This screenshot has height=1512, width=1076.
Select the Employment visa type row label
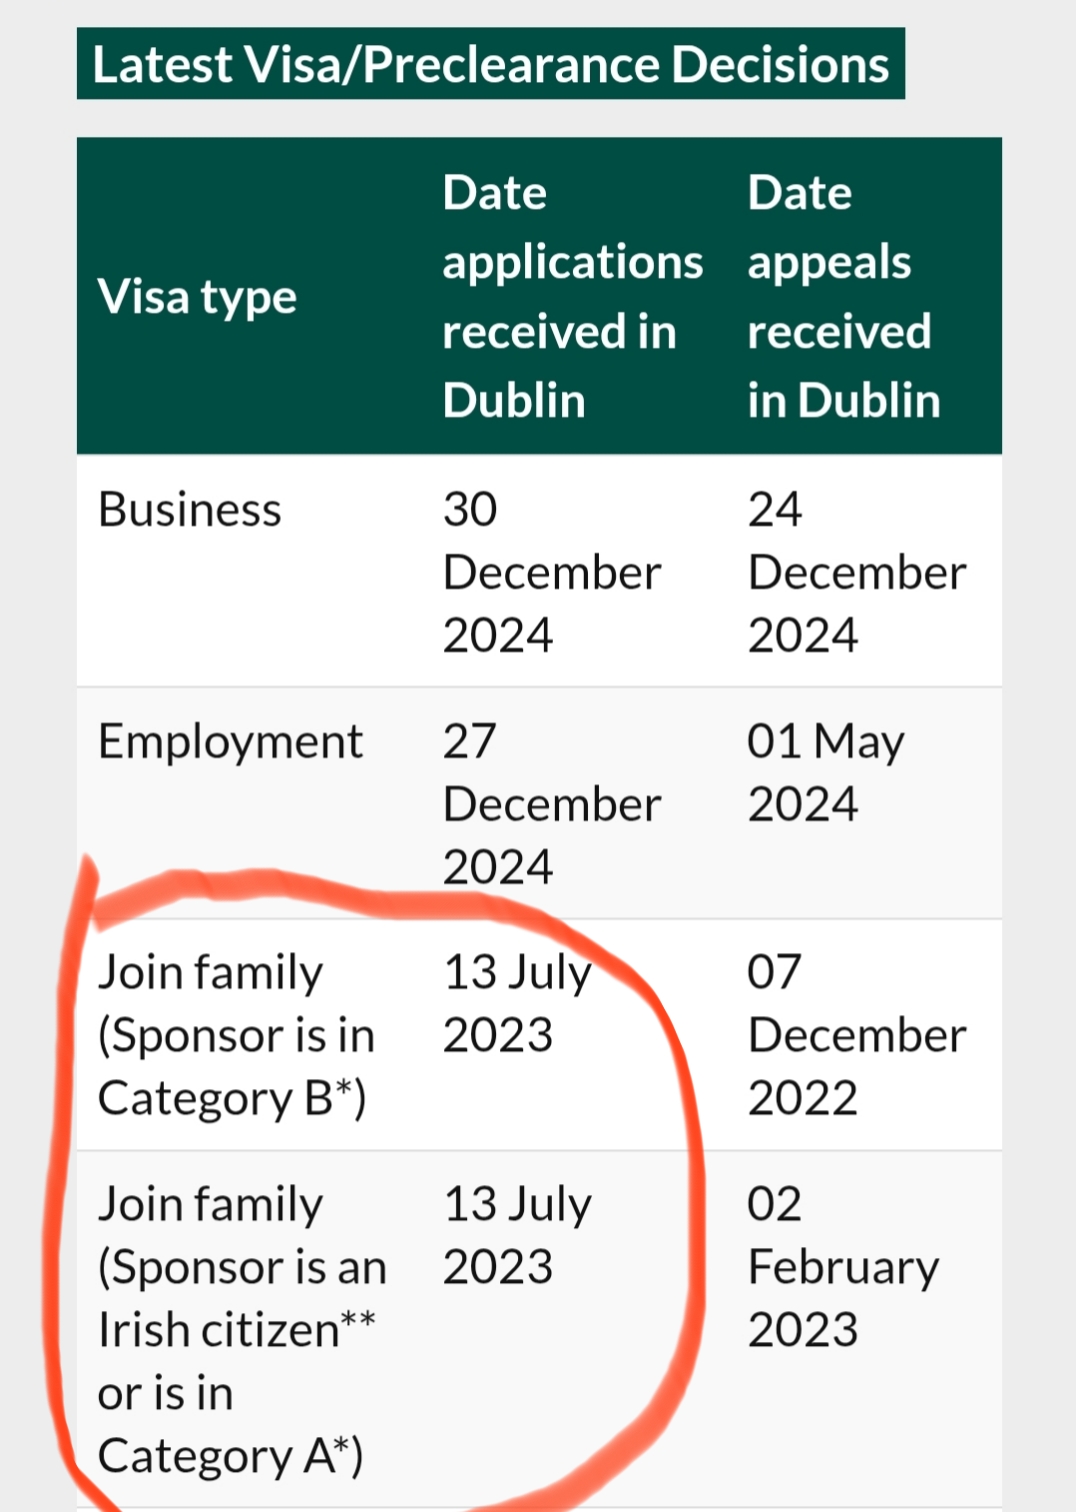point(230,742)
